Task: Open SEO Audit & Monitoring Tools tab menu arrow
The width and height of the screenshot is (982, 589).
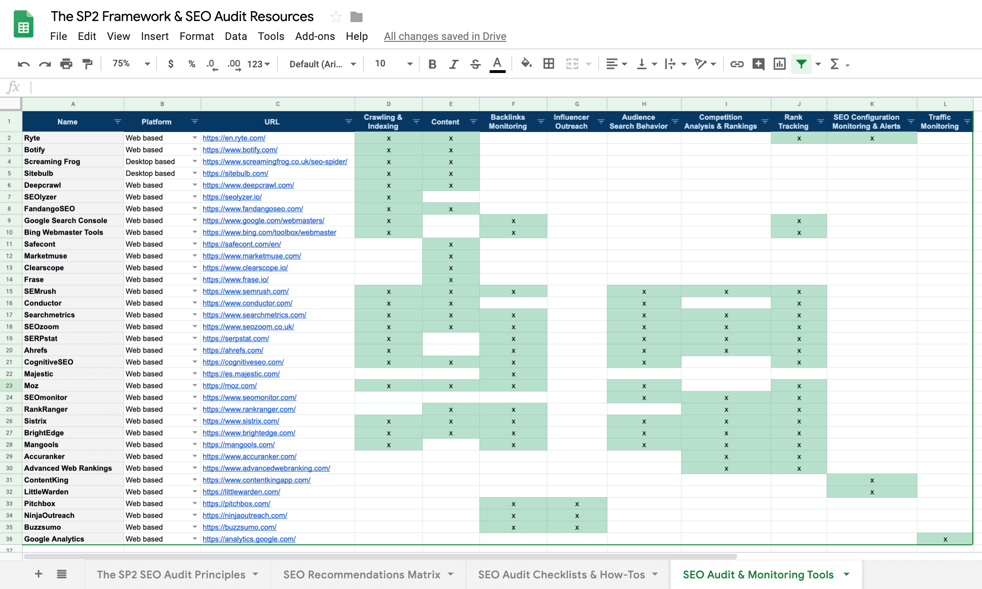Action: click(846, 575)
